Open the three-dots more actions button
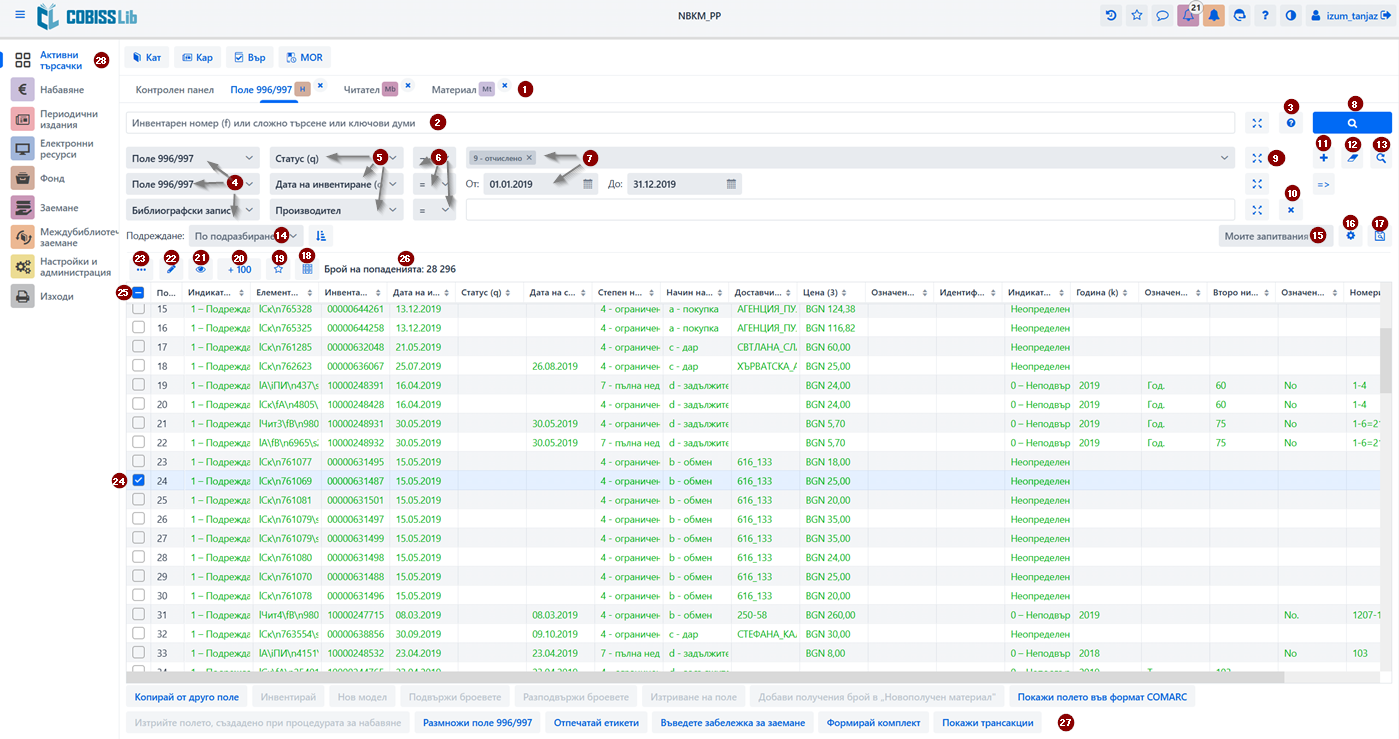 [141, 269]
